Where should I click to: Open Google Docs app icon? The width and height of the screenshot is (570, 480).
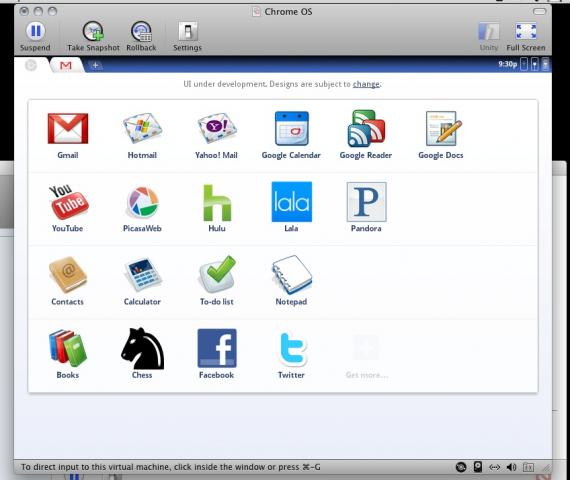click(443, 128)
